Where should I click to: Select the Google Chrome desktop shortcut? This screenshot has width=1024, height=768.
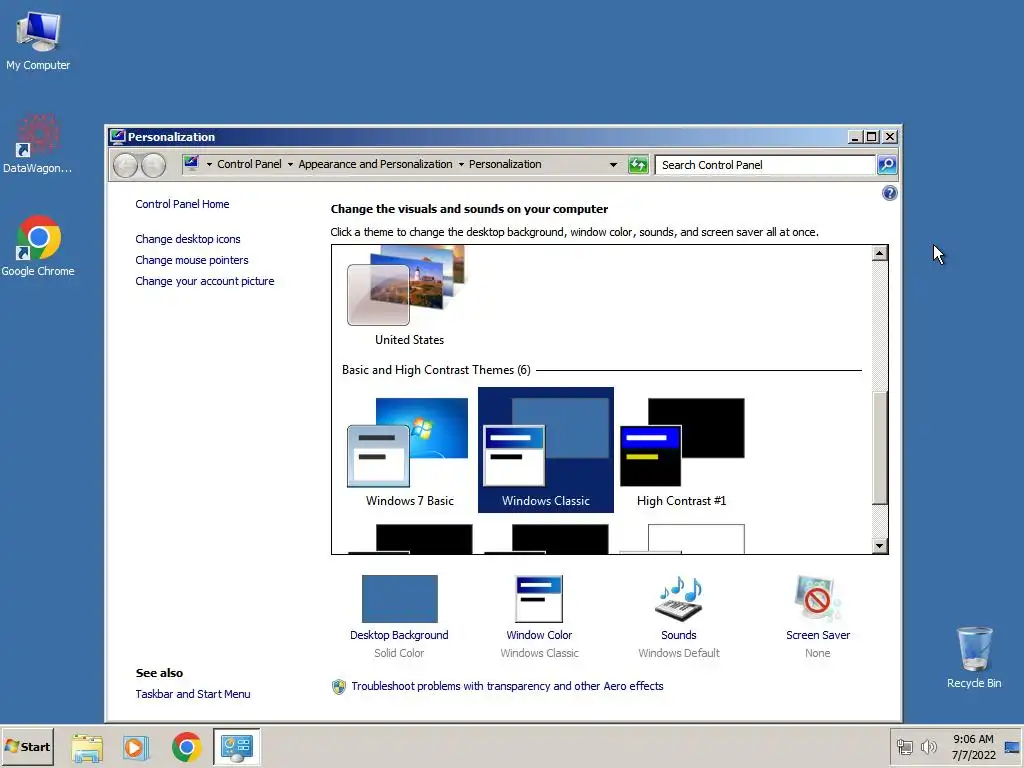click(x=38, y=246)
